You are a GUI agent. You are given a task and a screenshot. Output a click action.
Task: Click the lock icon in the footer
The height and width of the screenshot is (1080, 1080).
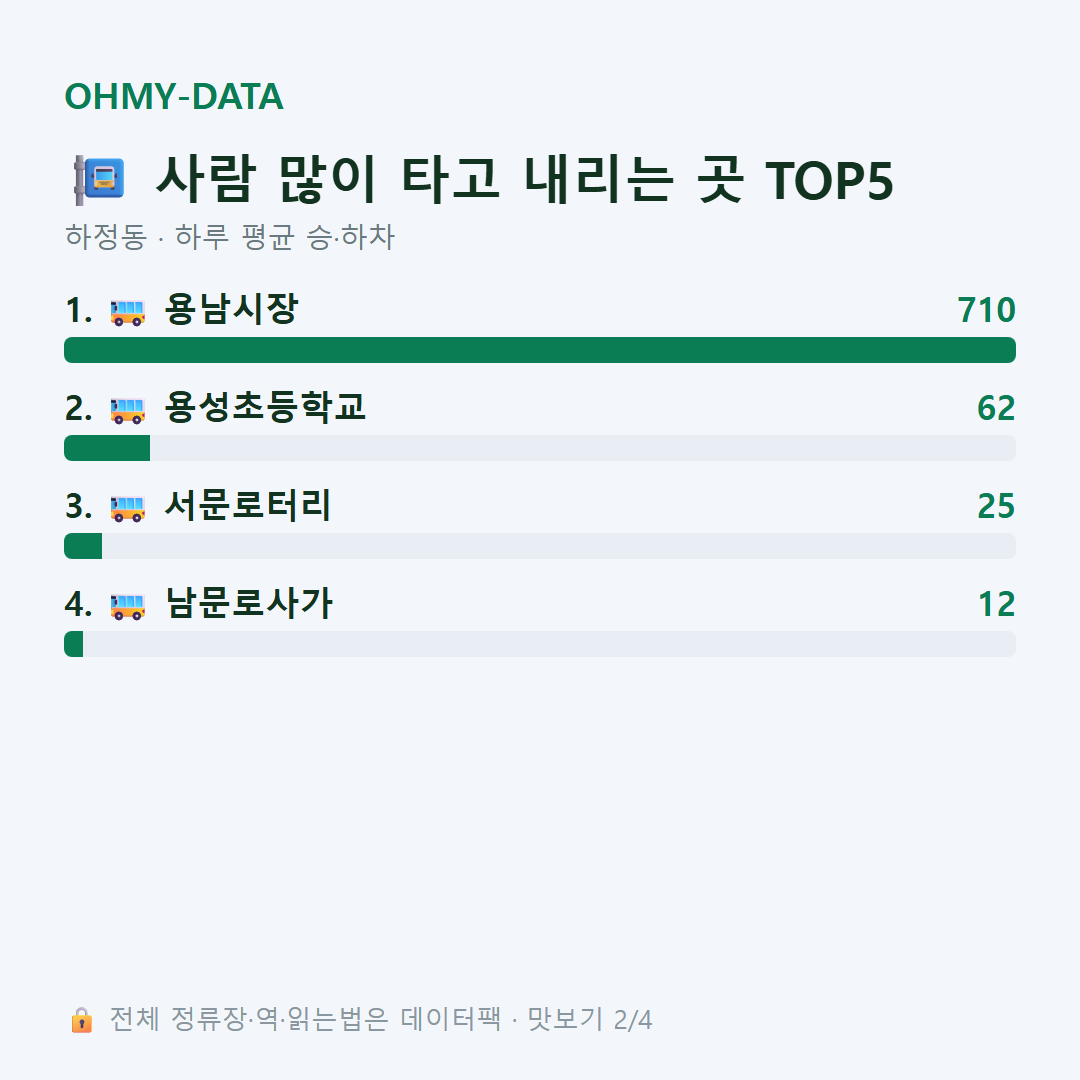pyautogui.click(x=82, y=1020)
